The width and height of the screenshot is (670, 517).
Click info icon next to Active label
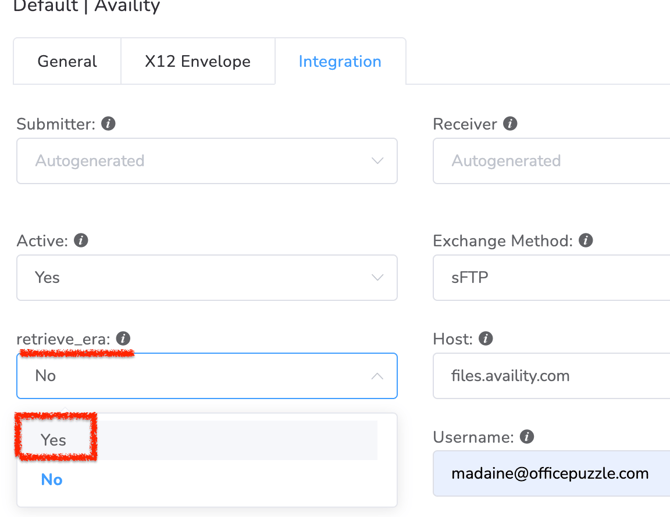point(81,241)
